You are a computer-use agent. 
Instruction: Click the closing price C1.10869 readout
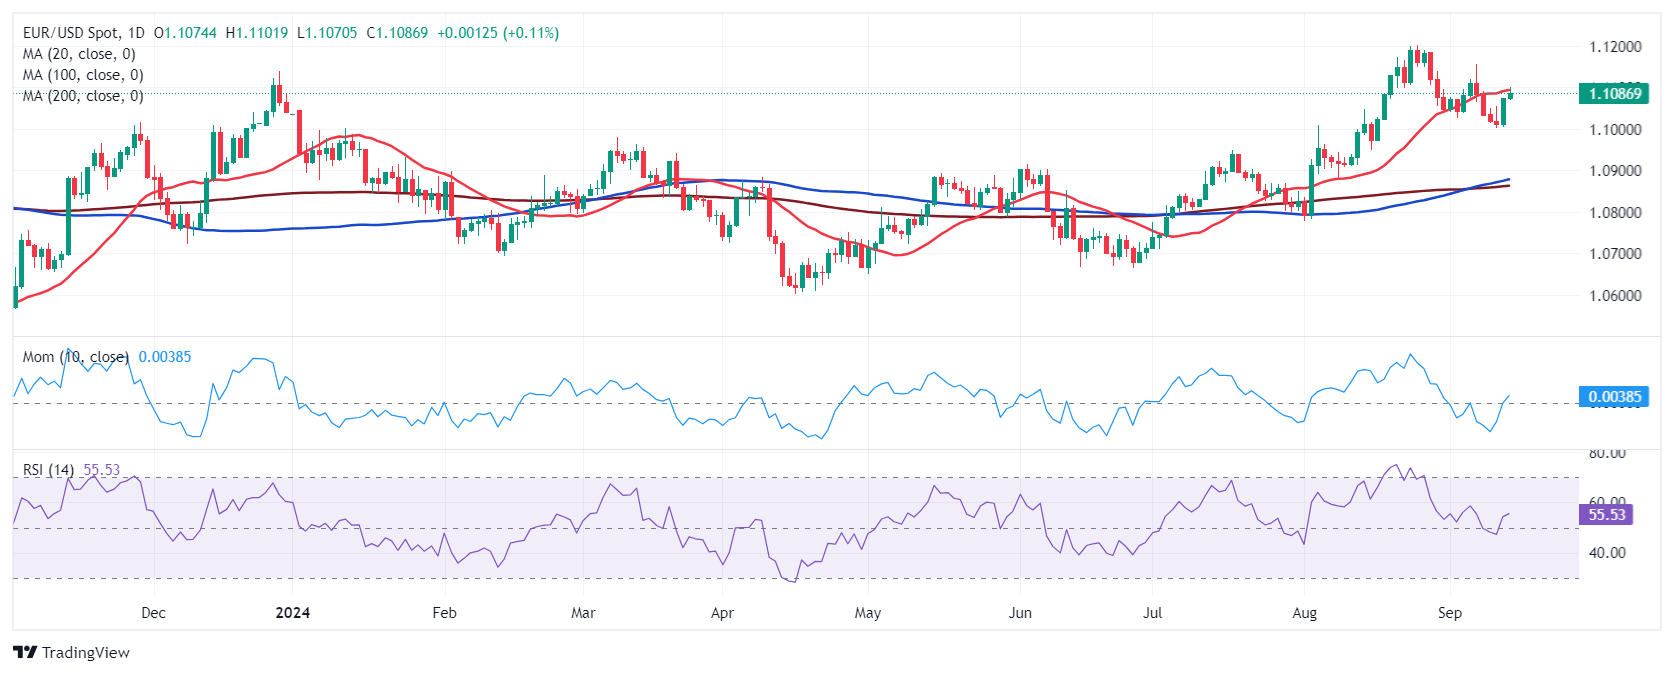pos(397,33)
